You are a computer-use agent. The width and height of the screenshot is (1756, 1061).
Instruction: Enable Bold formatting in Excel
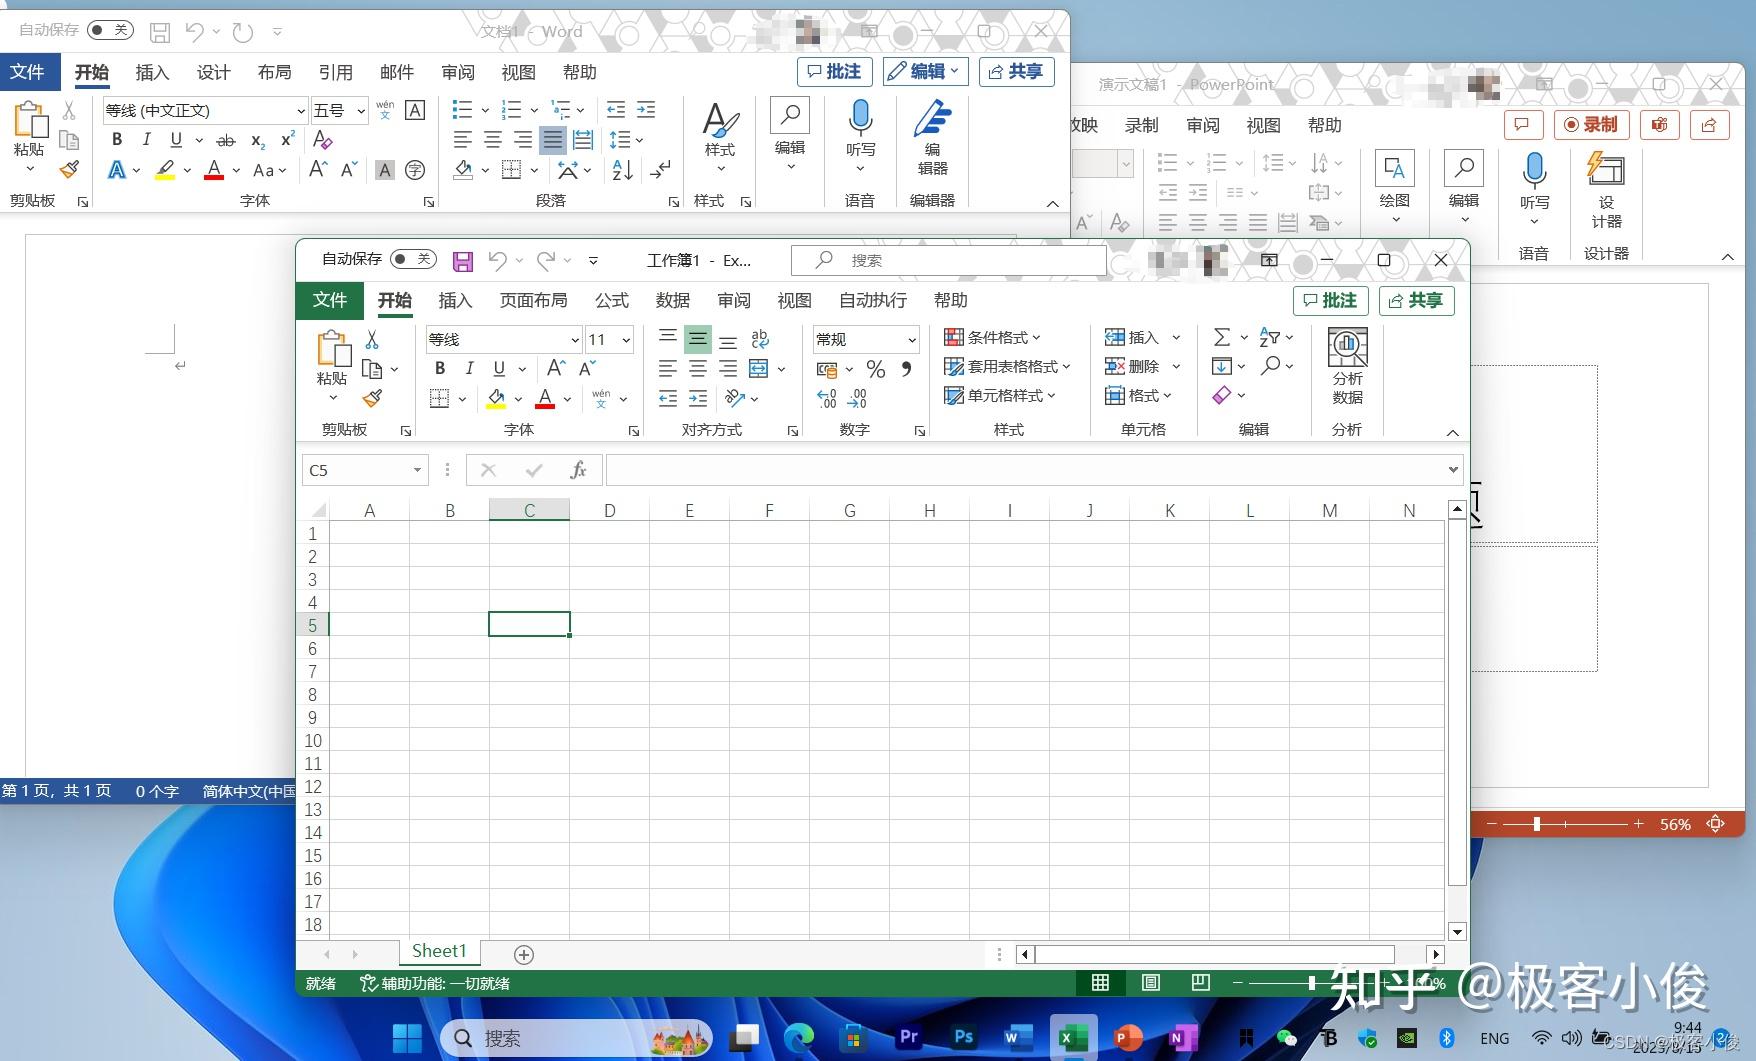[x=439, y=368]
